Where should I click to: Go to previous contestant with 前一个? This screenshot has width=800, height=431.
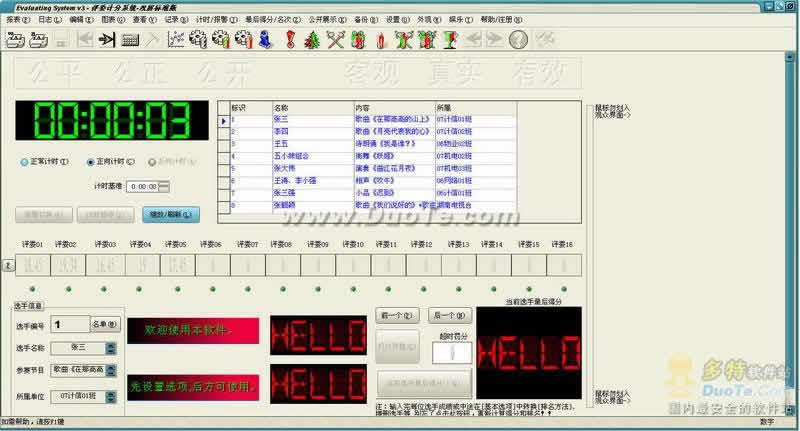(397, 315)
